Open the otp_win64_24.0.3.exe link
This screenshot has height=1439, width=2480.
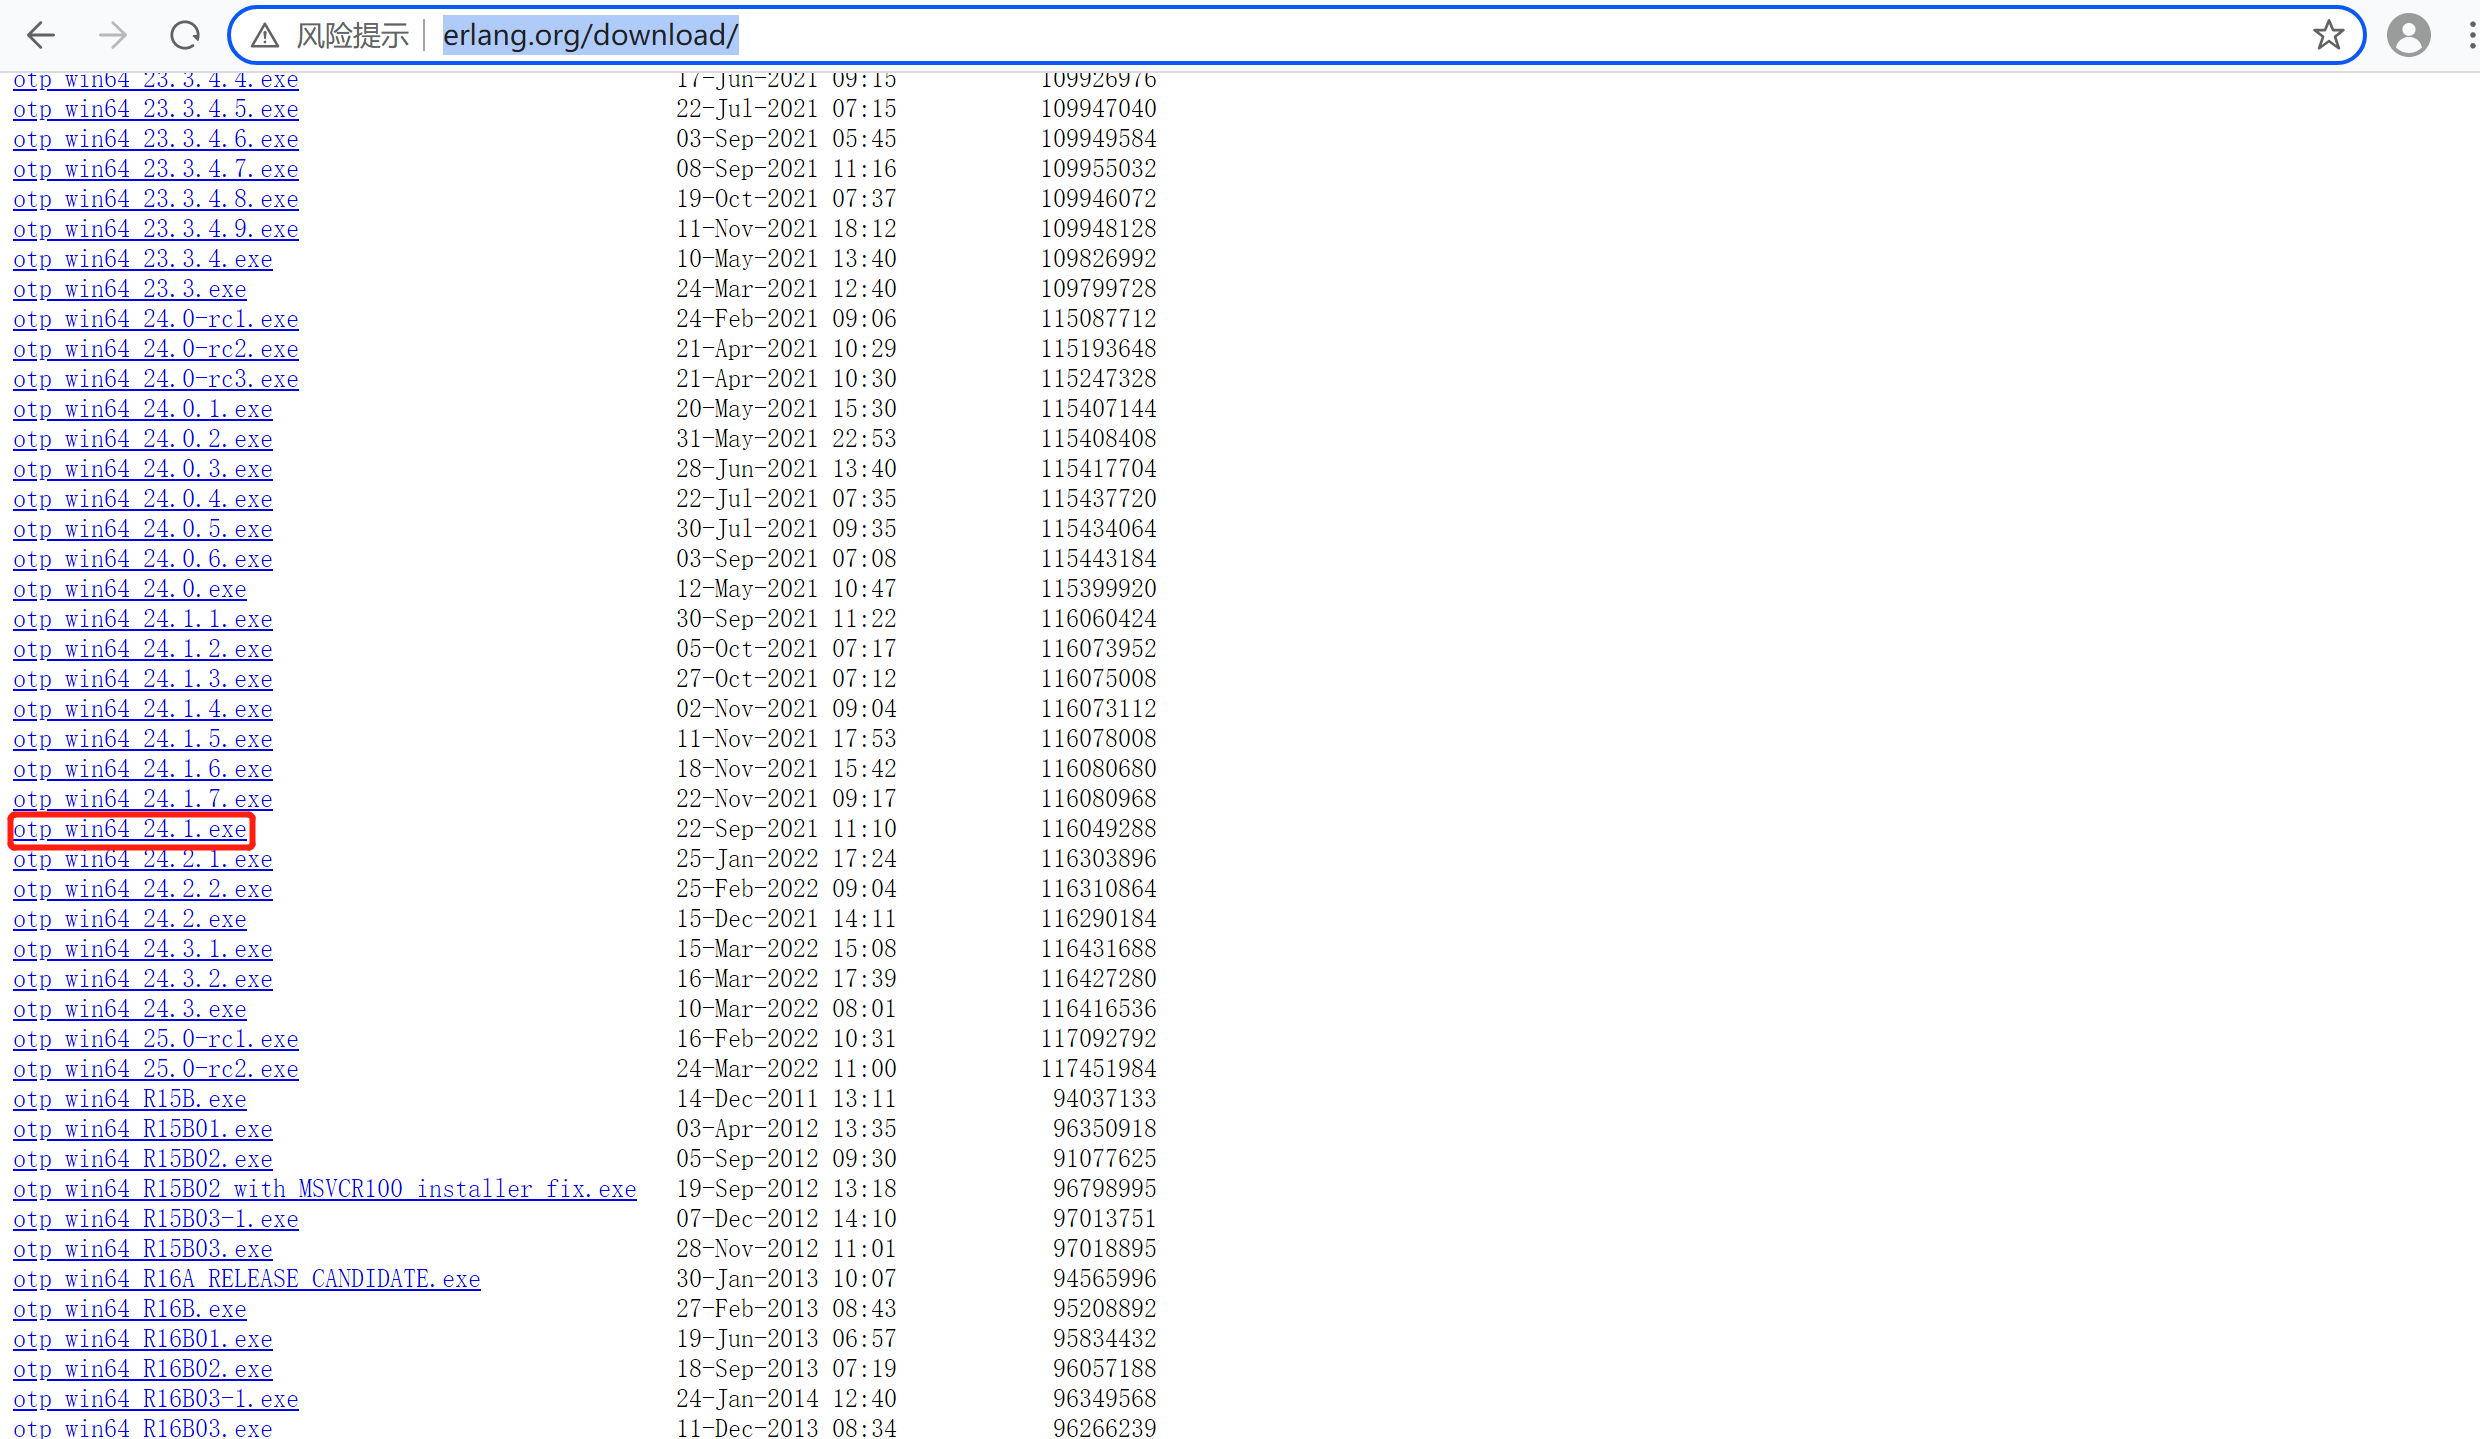pyautogui.click(x=143, y=469)
